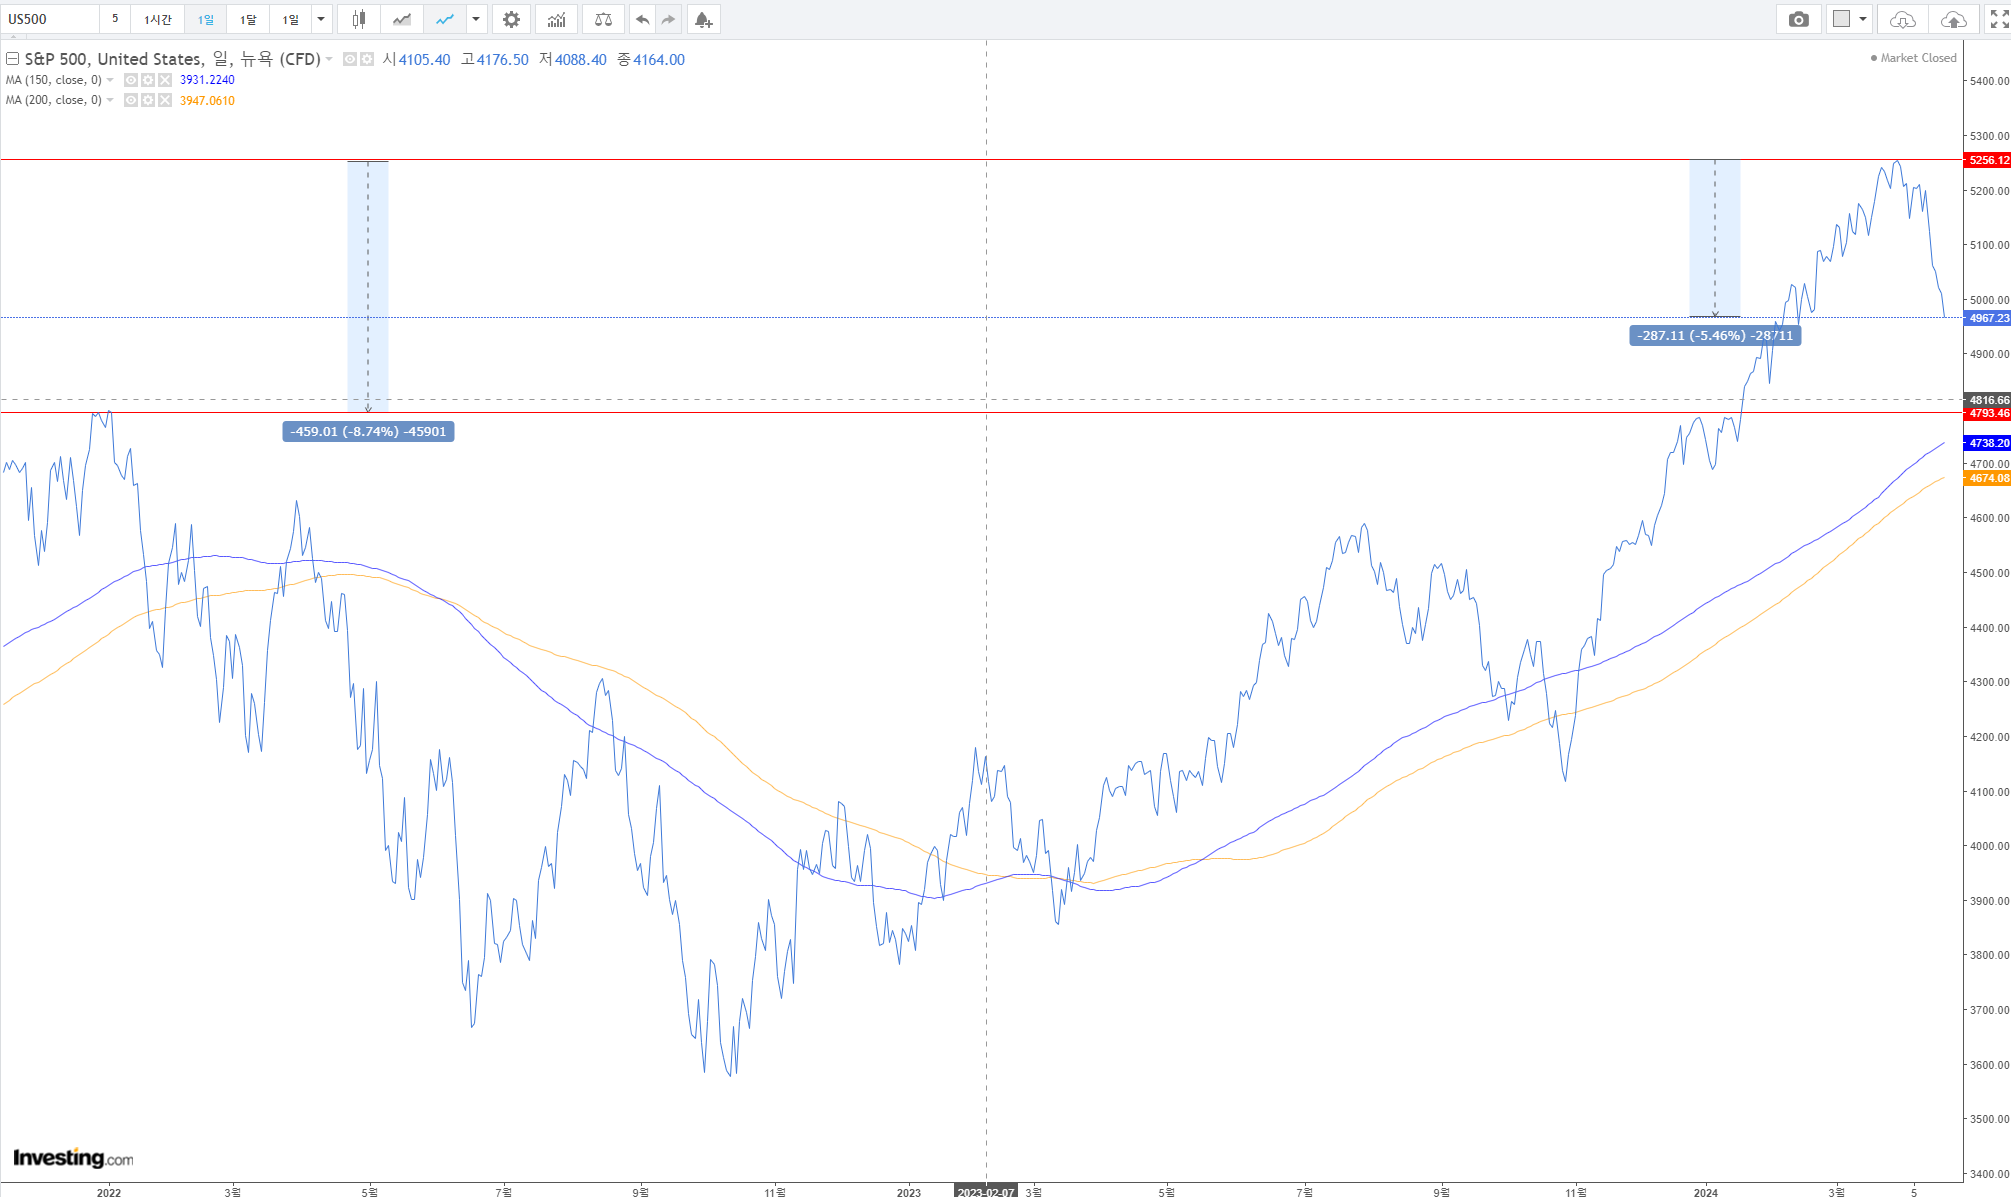The image size is (2011, 1197).
Task: Open chart style dropdown arrow
Action: click(476, 19)
